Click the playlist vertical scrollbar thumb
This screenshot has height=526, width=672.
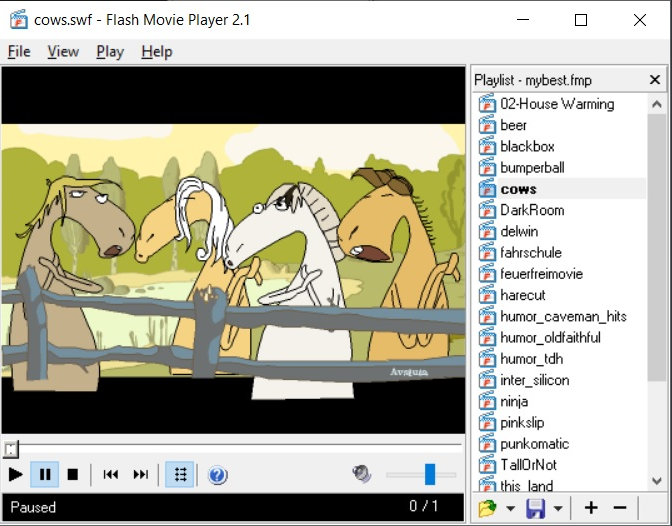click(656, 247)
